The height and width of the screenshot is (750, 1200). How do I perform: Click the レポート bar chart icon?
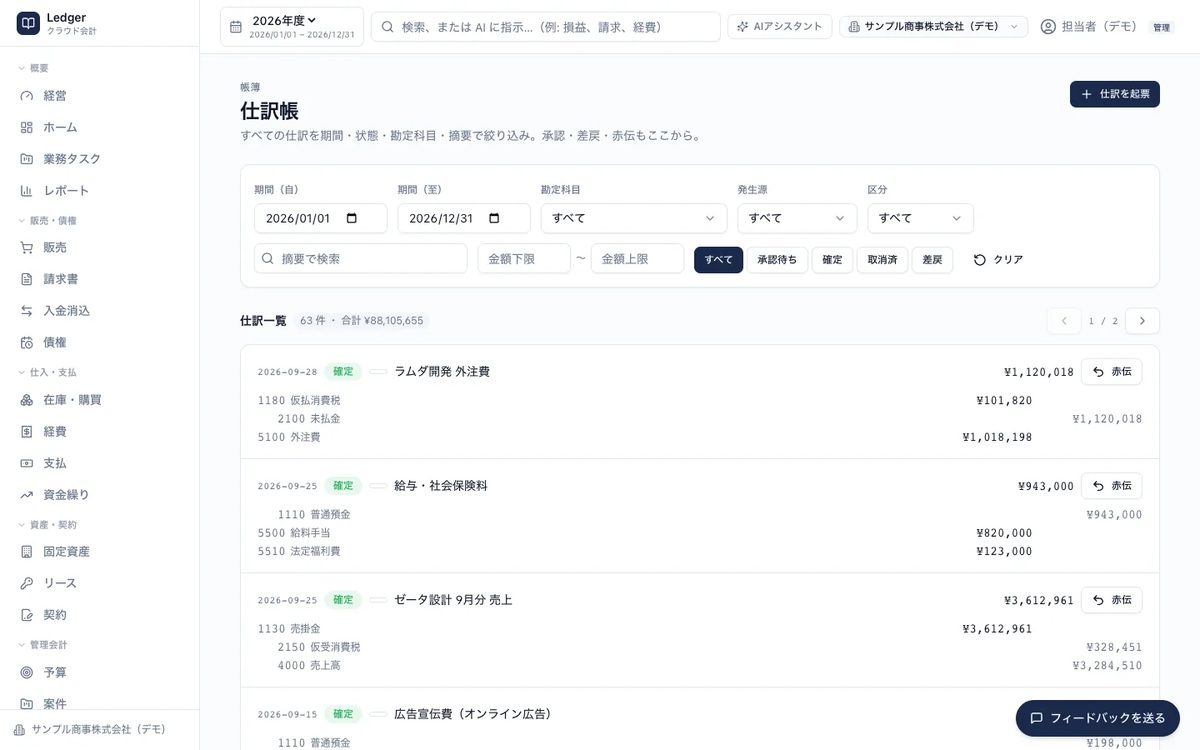coord(27,191)
